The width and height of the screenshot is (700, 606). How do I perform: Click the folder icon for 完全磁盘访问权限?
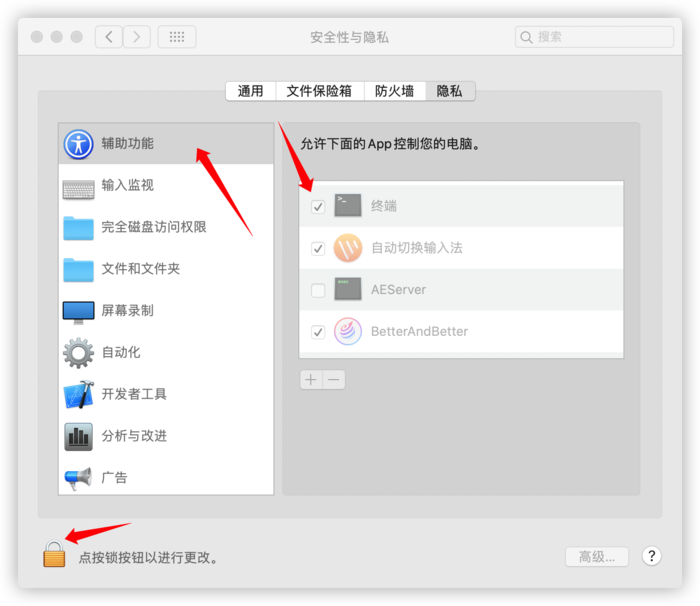tap(79, 228)
